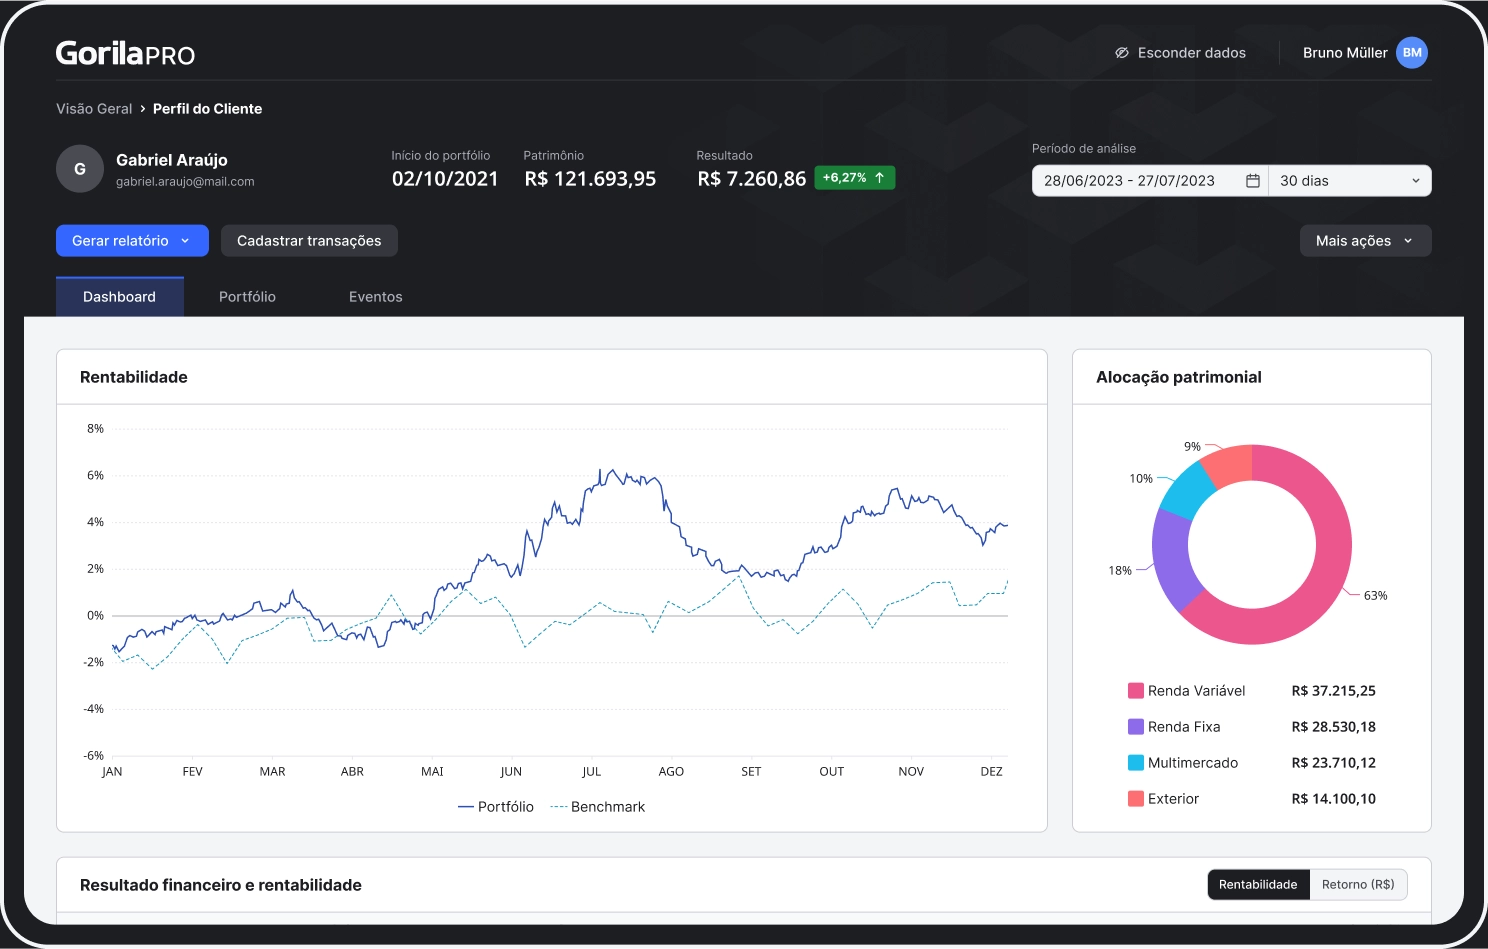
Task: Click the value R$ 14.100,10
Action: (x=1334, y=799)
